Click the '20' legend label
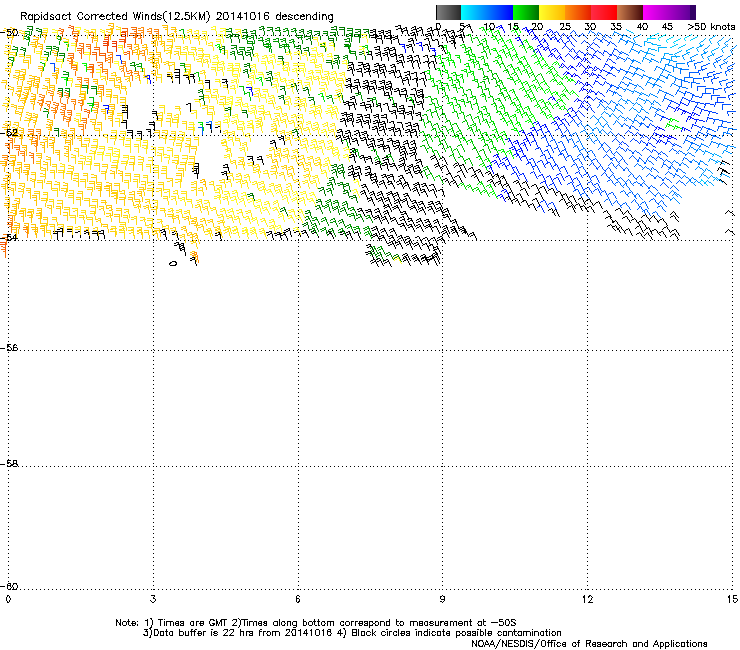This screenshot has width=740, height=650. click(x=537, y=27)
